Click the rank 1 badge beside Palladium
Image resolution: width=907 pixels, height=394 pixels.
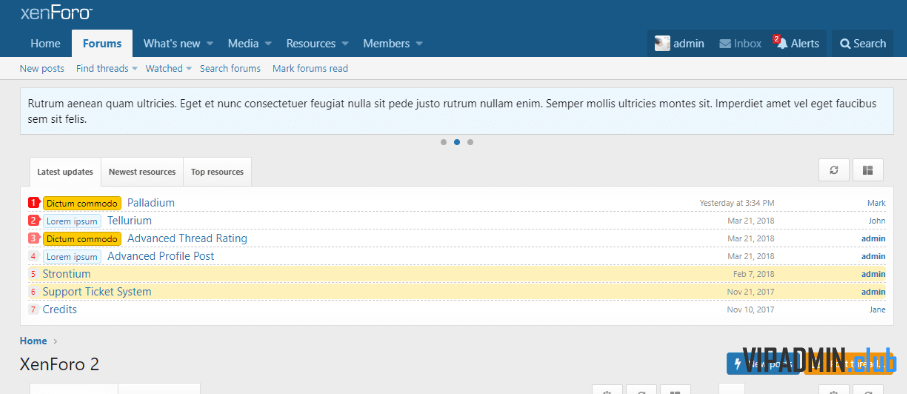(x=34, y=203)
